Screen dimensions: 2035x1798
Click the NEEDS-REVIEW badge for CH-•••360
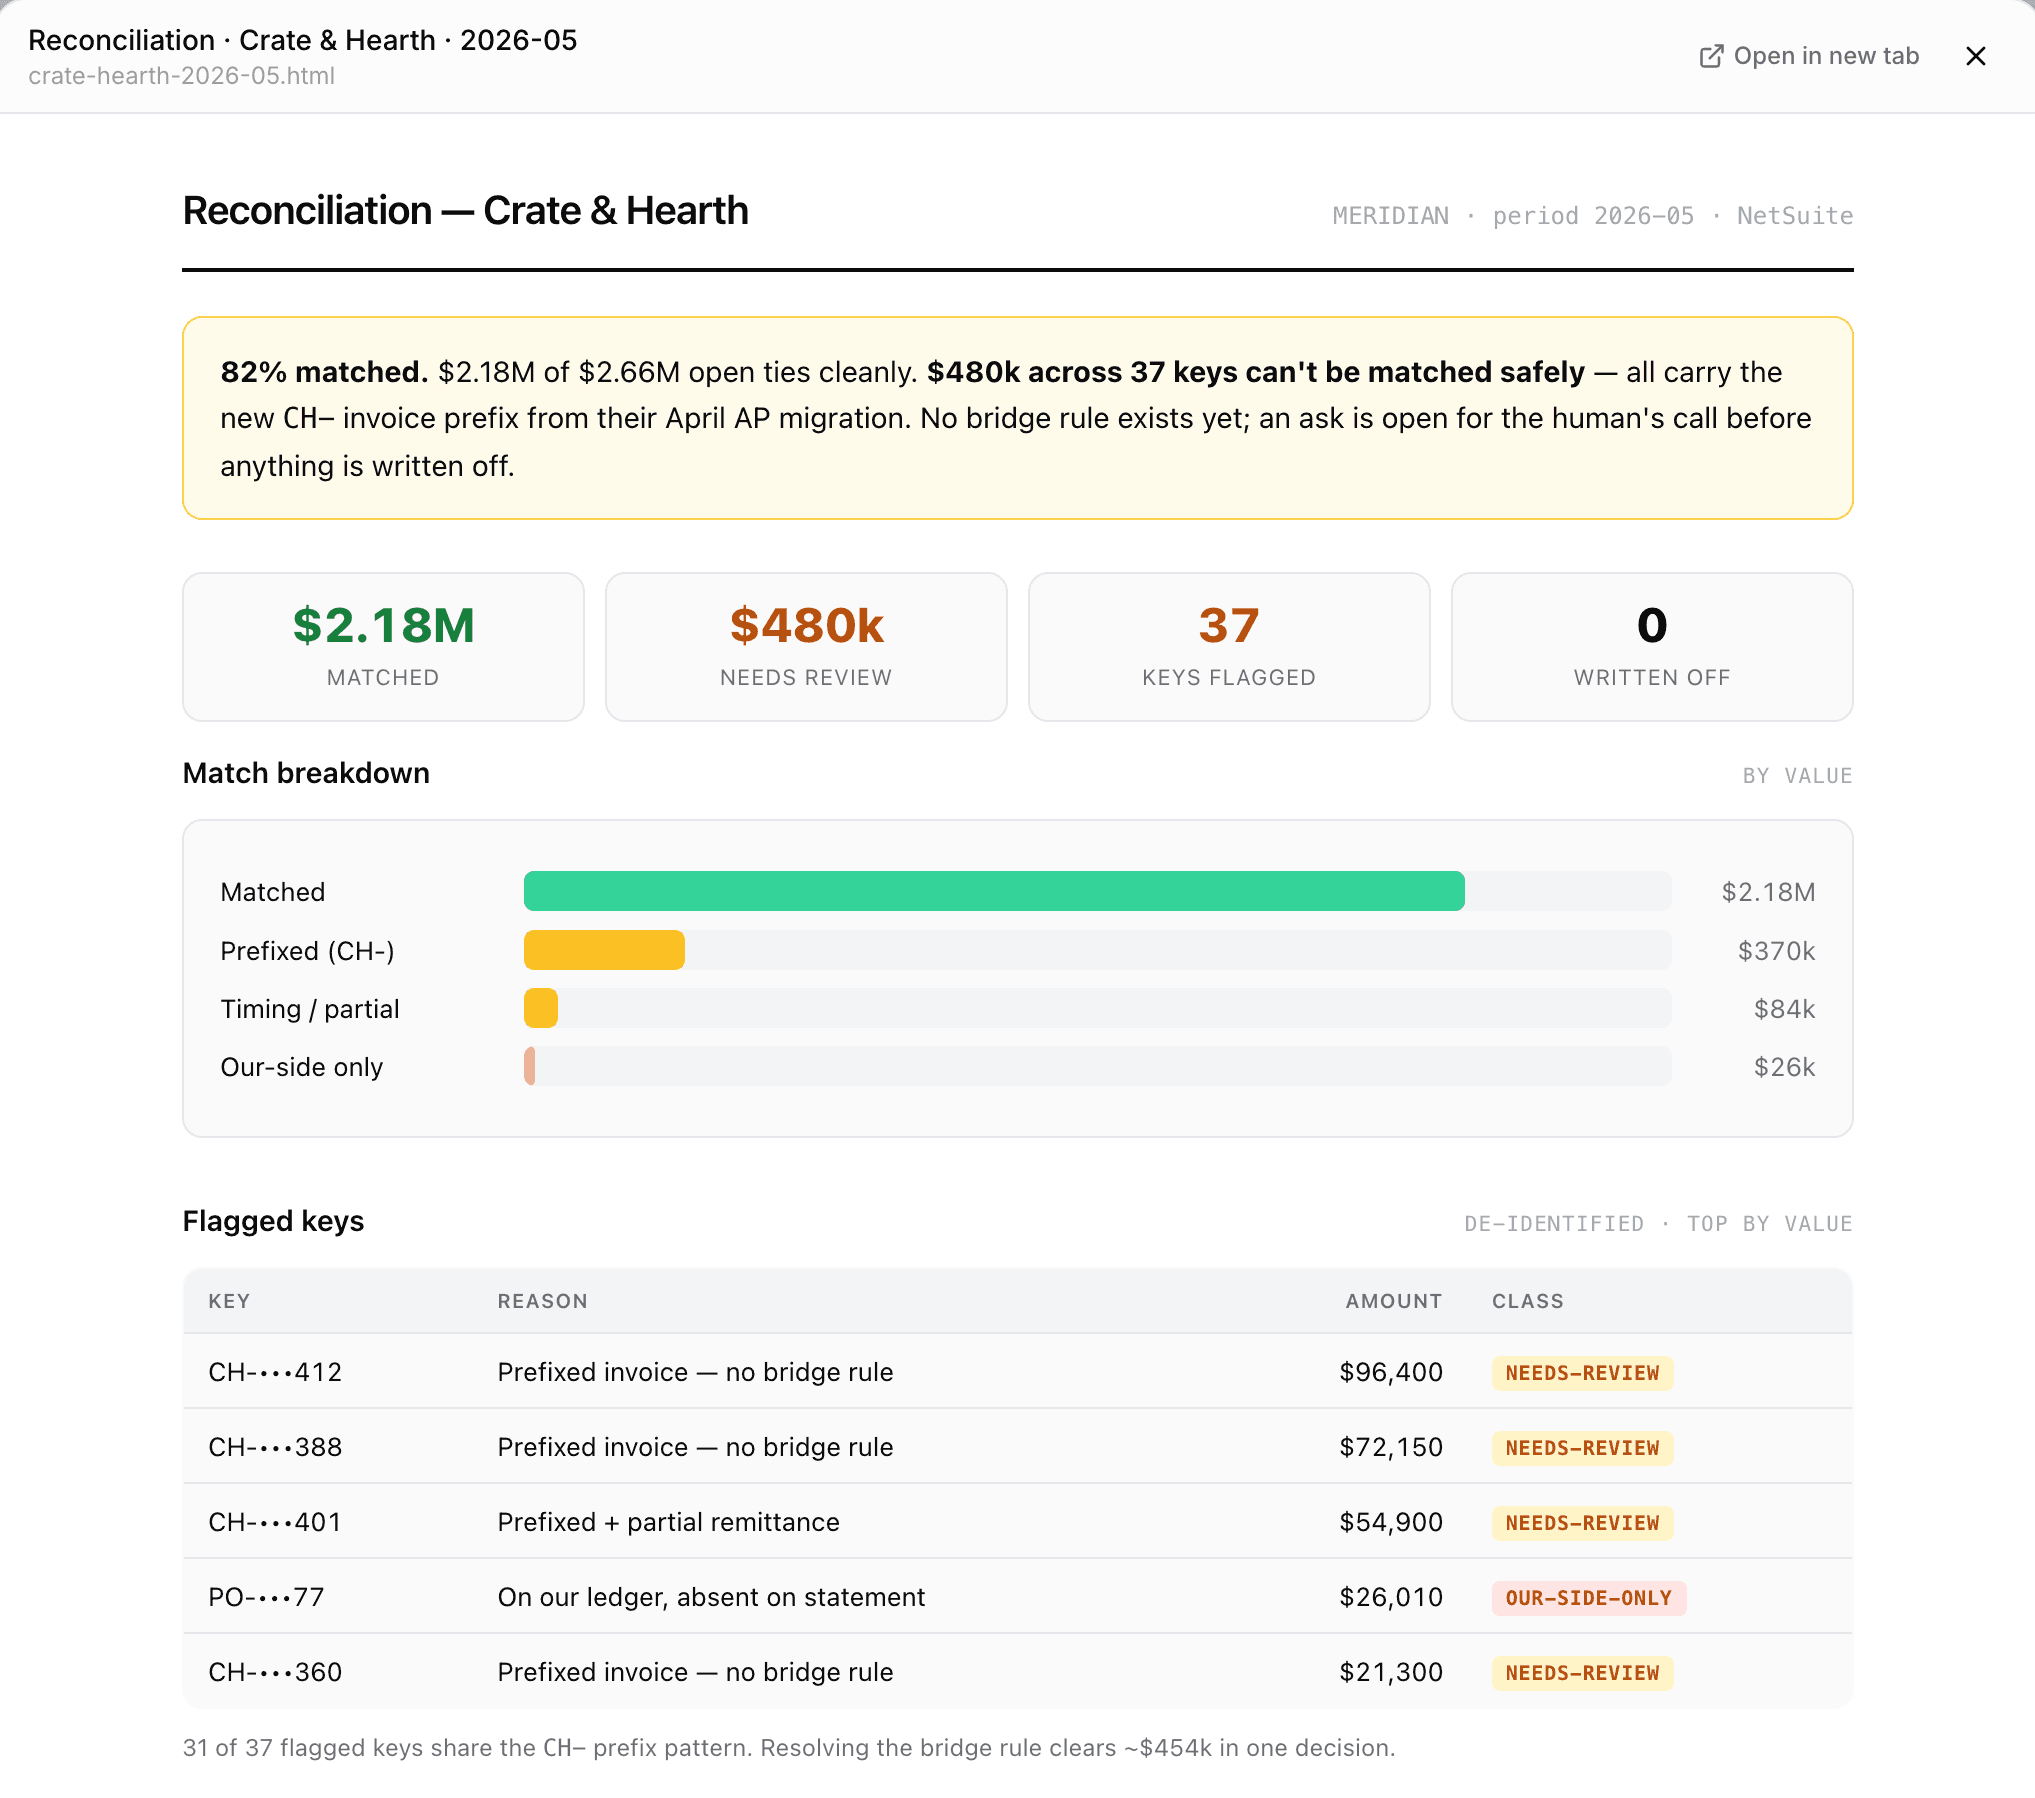tap(1582, 1673)
